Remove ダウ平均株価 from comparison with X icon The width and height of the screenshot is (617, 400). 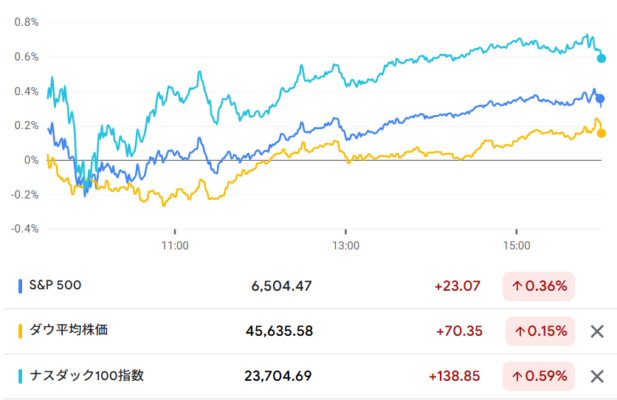coord(597,332)
